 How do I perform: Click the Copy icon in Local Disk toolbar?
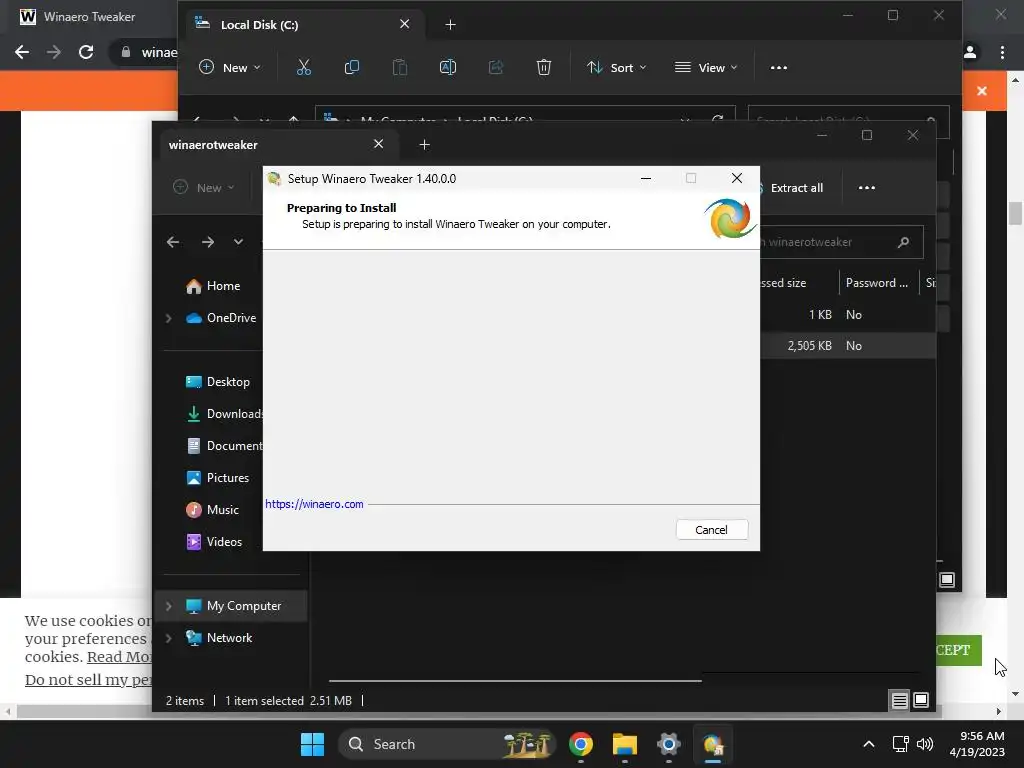[x=351, y=67]
